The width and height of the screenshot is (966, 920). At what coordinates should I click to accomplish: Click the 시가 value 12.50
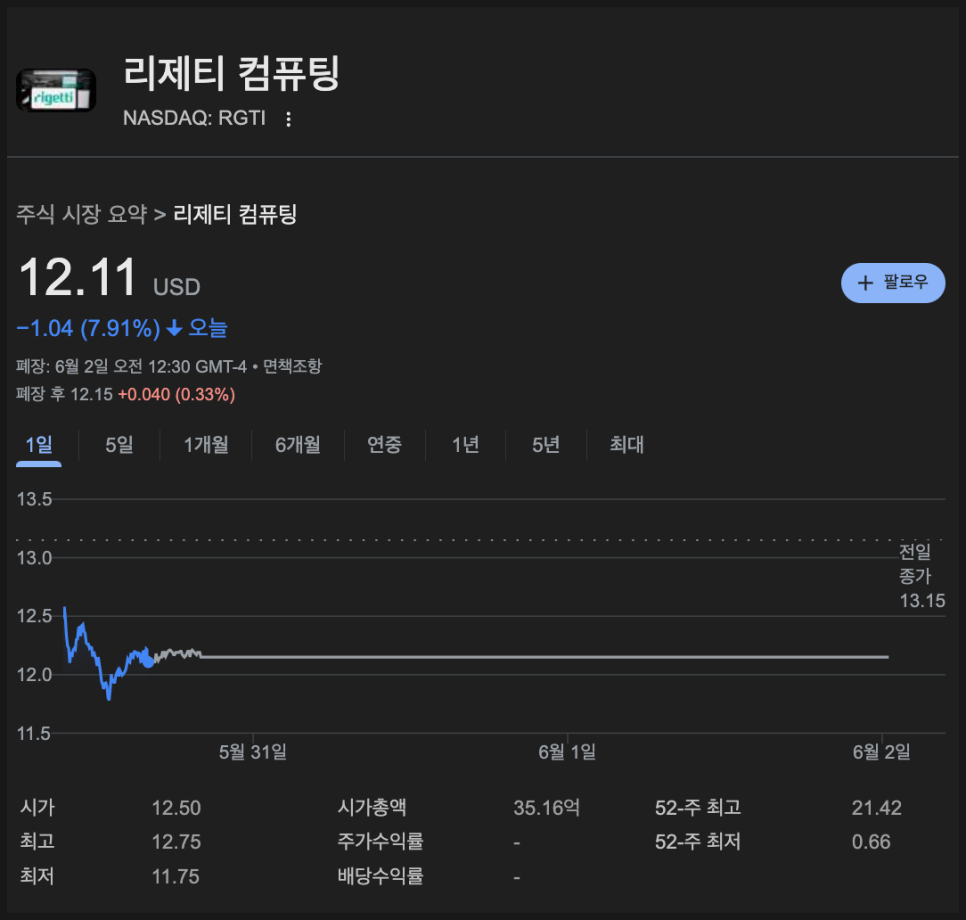click(x=176, y=808)
